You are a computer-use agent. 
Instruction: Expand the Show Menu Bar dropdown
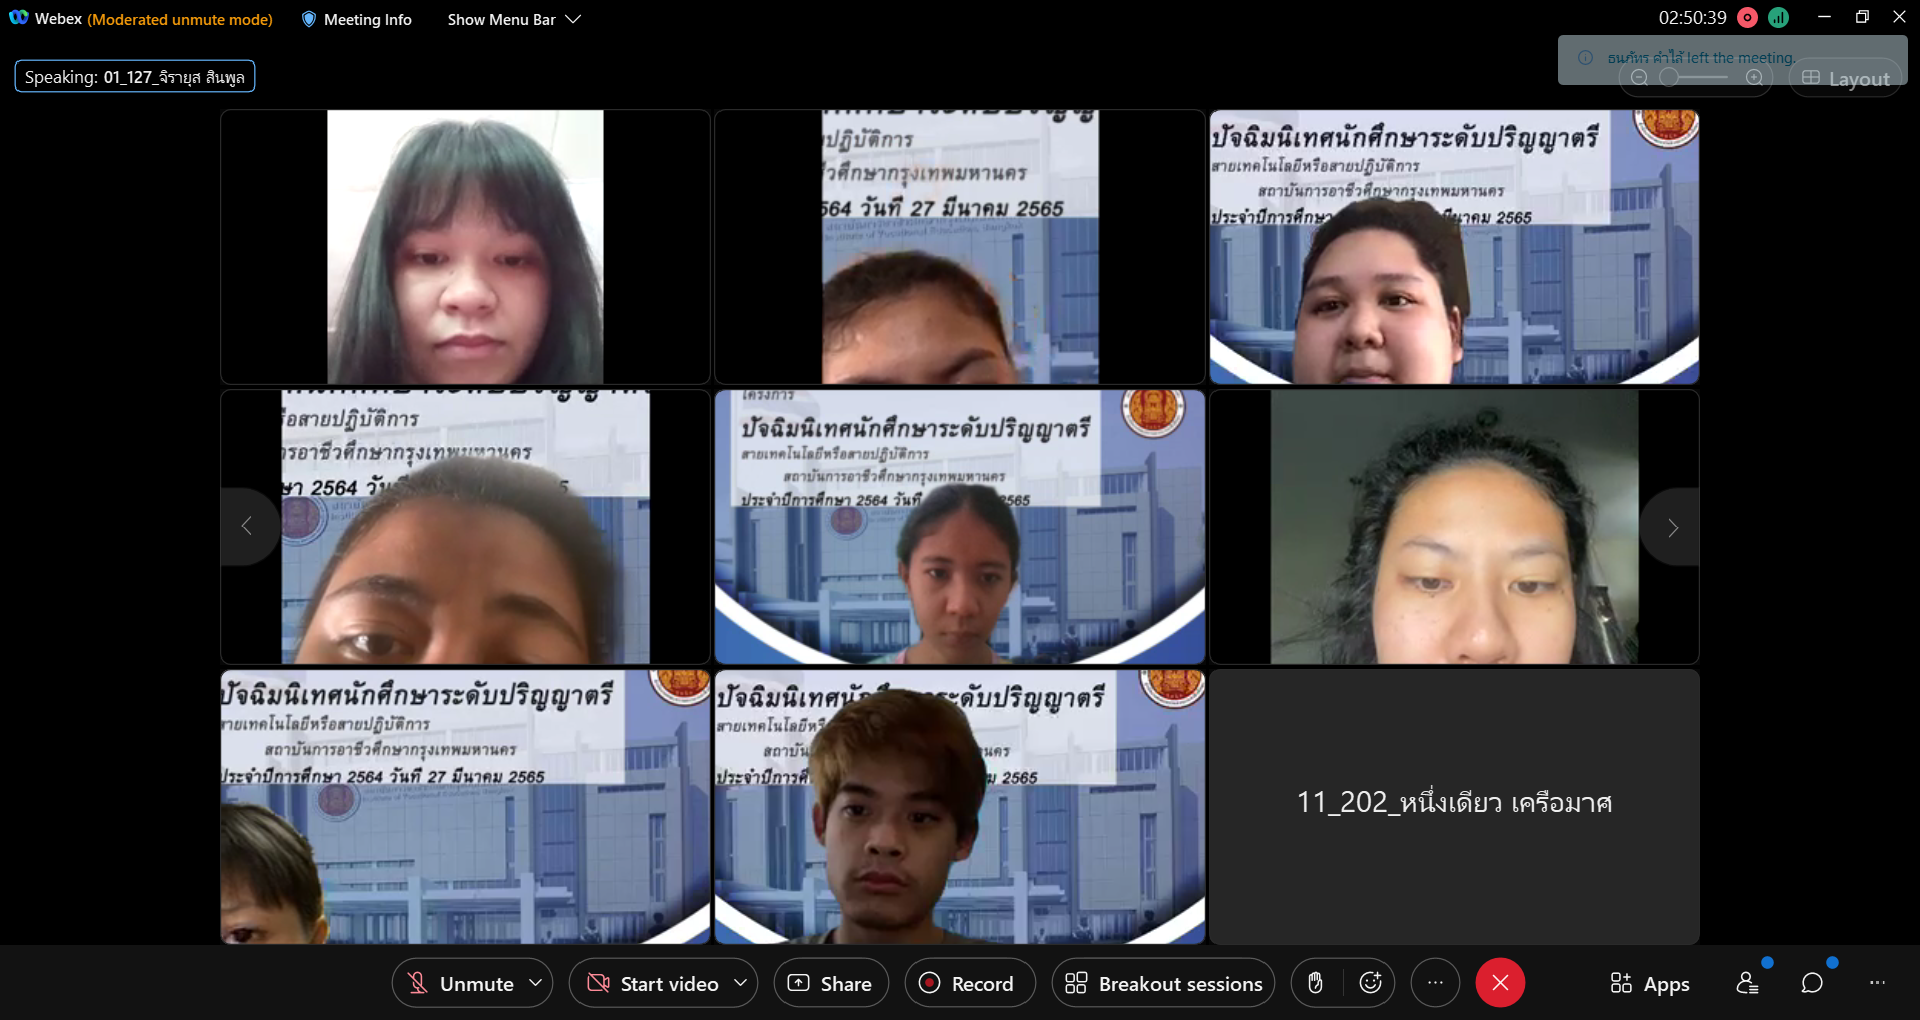tap(514, 19)
